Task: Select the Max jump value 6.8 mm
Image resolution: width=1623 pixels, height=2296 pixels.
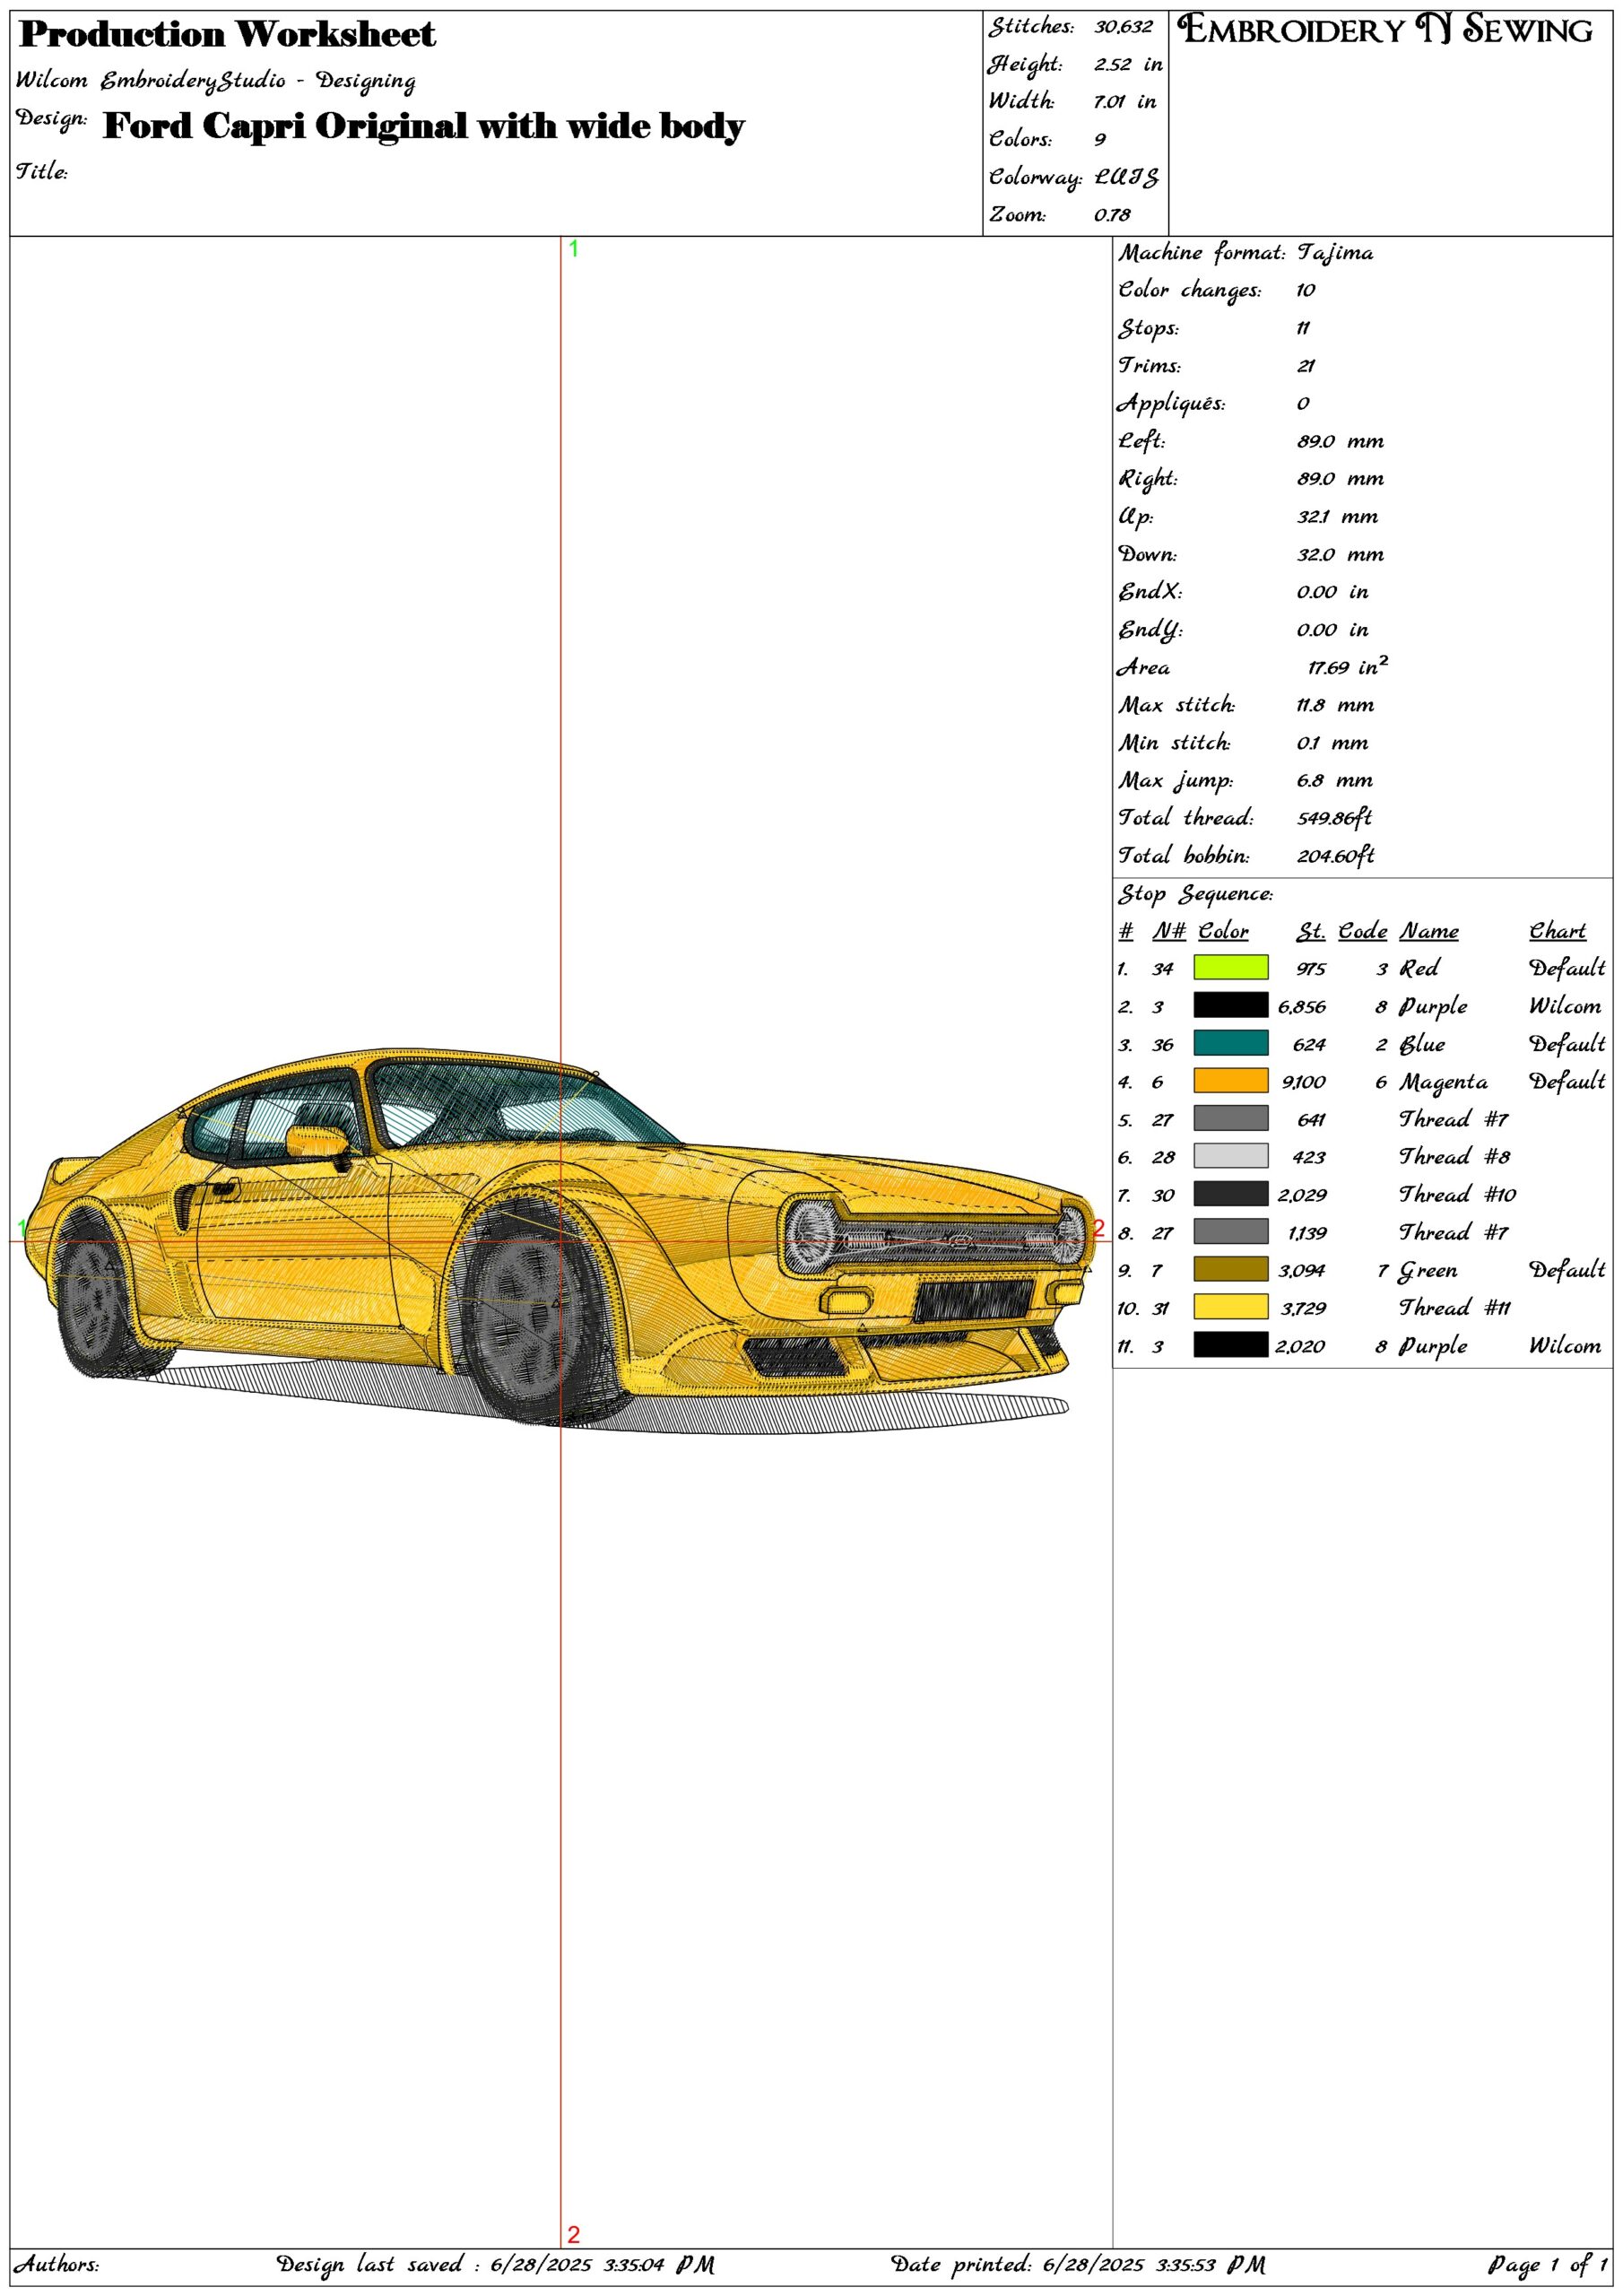Action: (x=1335, y=781)
